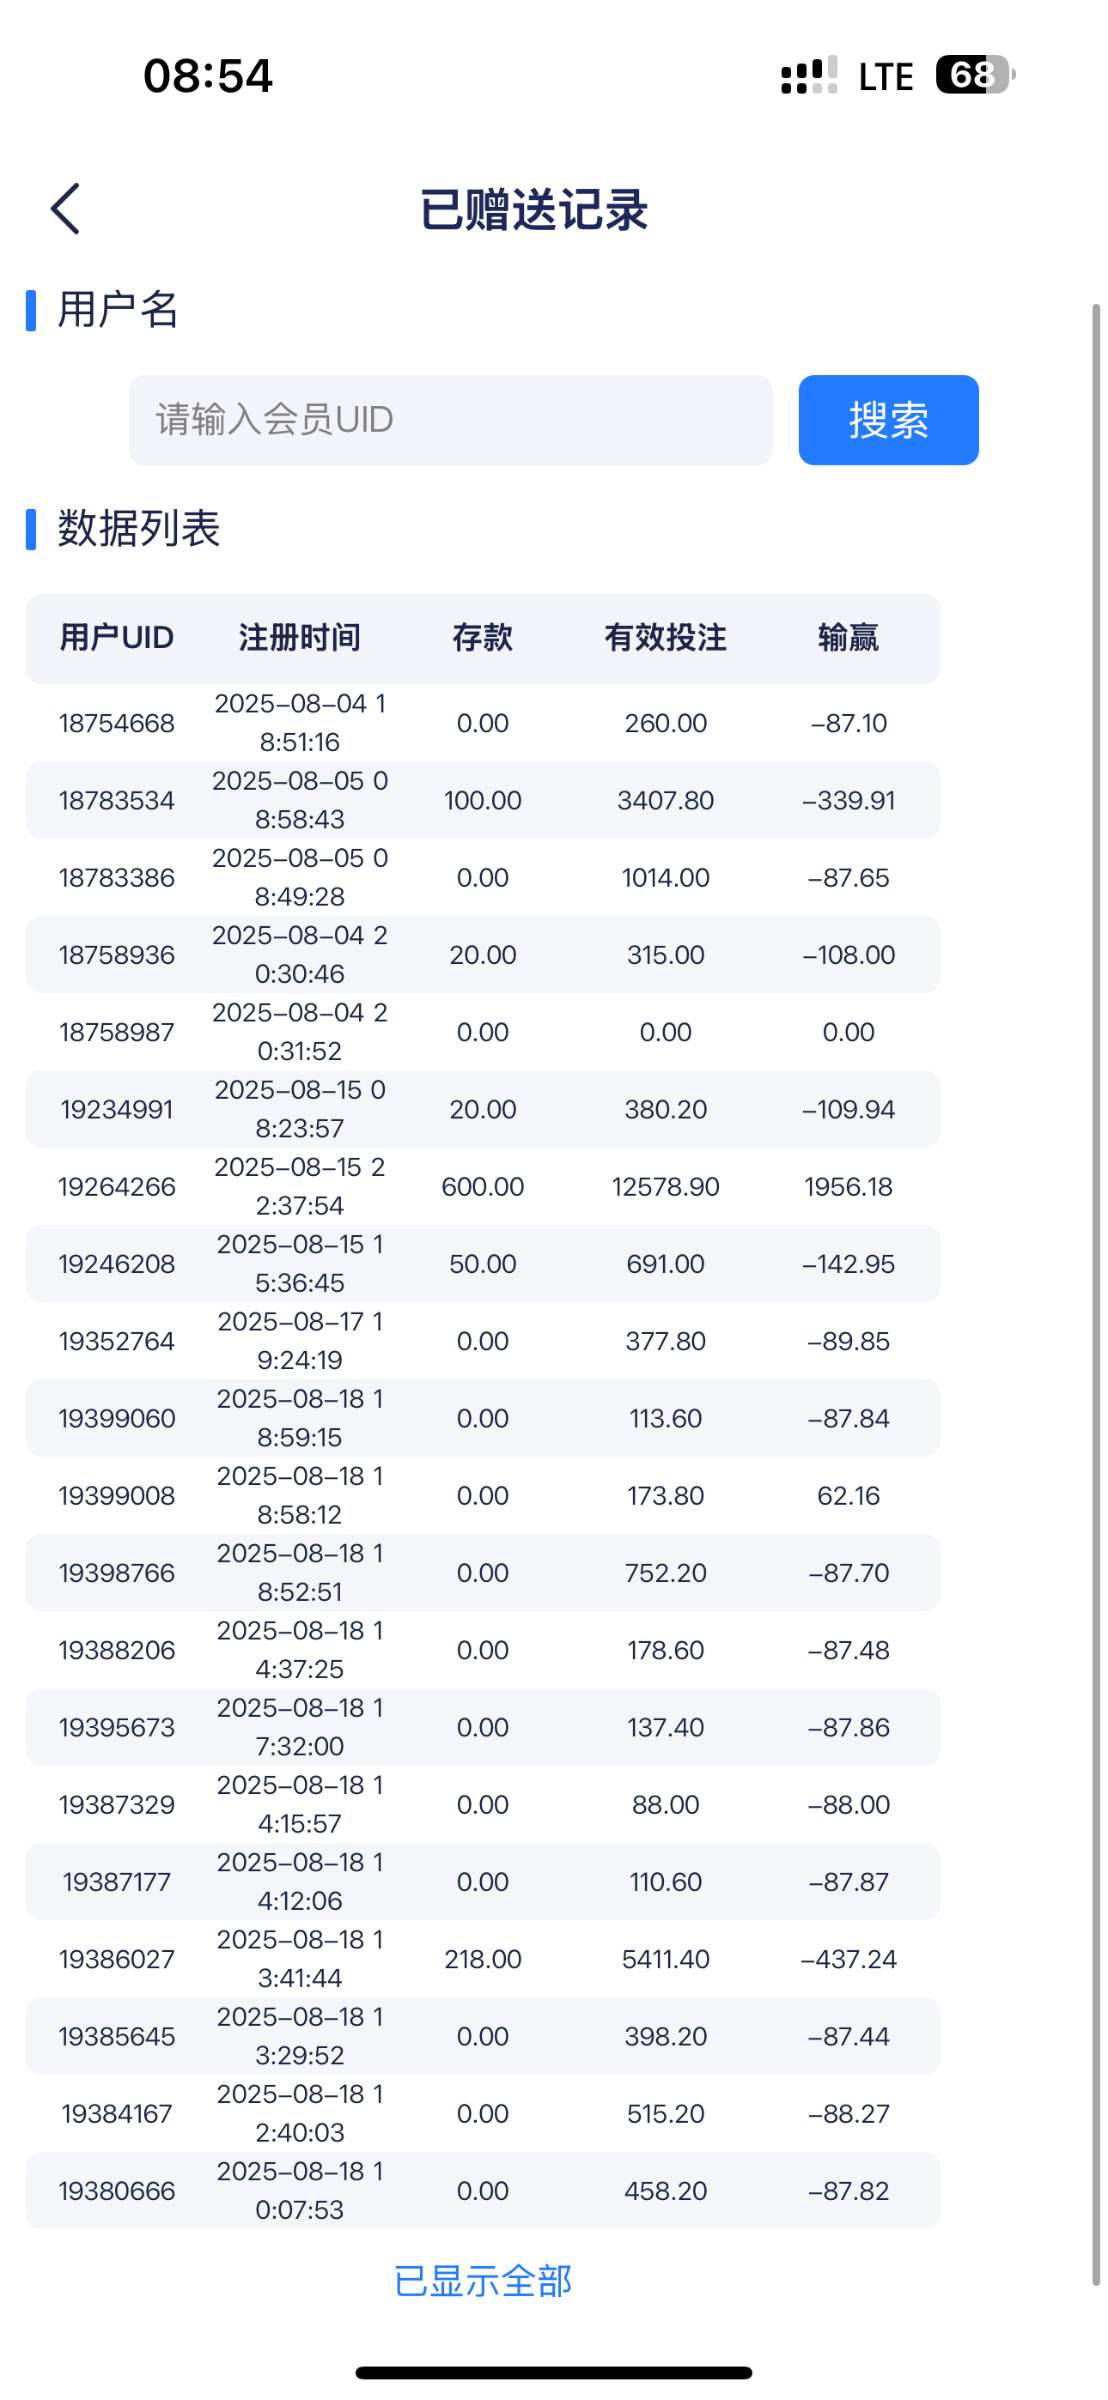Tap the 输赢 column header

849,638
